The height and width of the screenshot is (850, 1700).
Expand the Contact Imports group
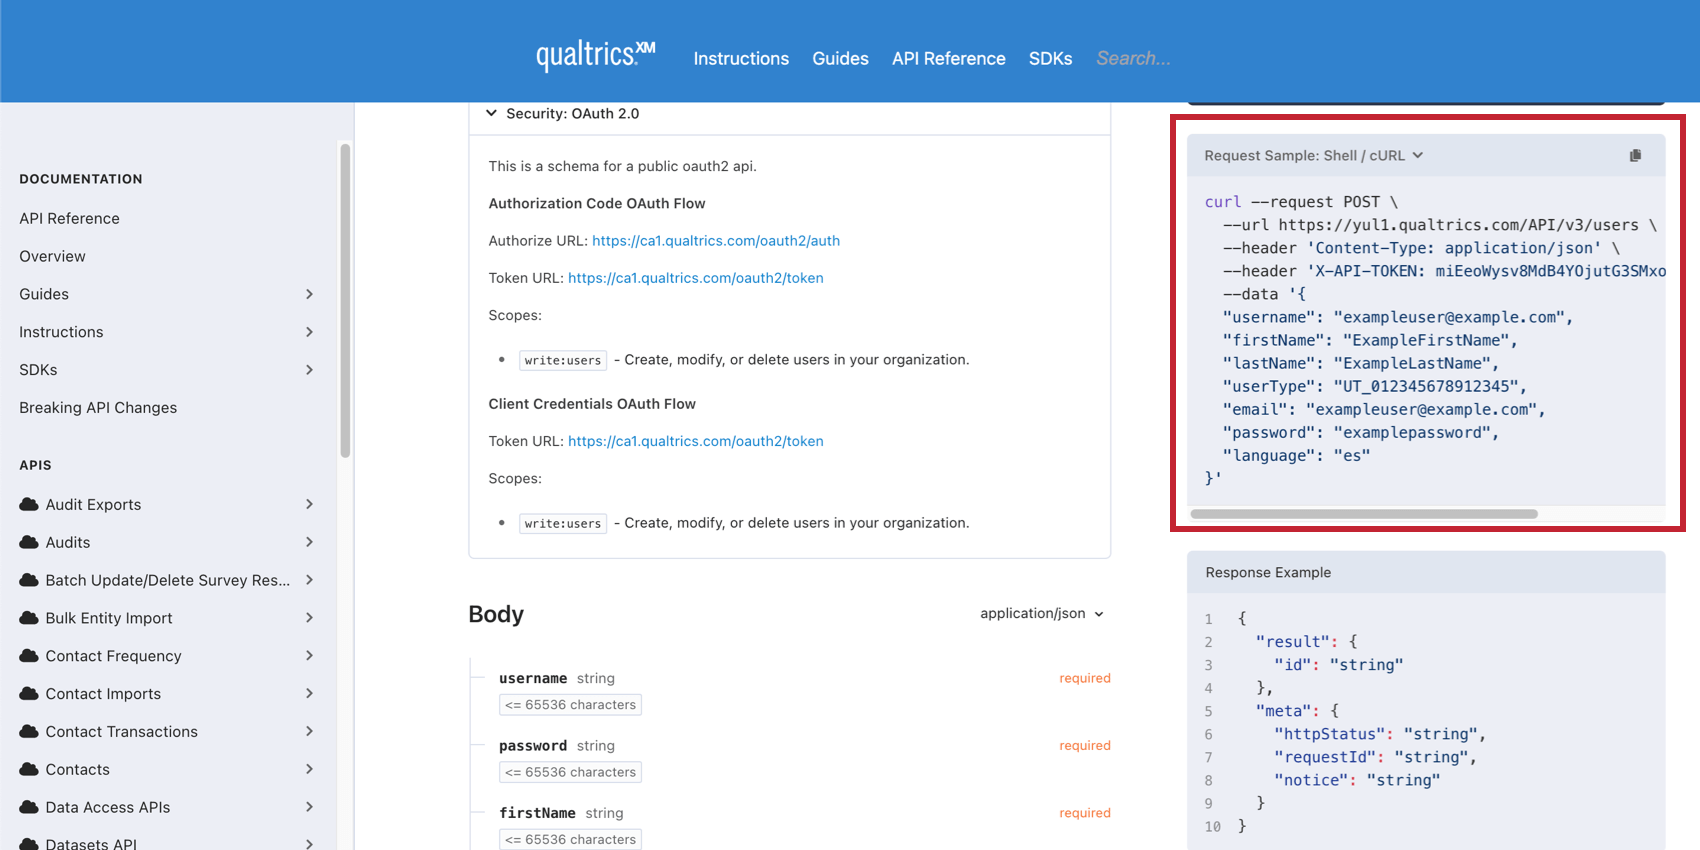pyautogui.click(x=309, y=694)
